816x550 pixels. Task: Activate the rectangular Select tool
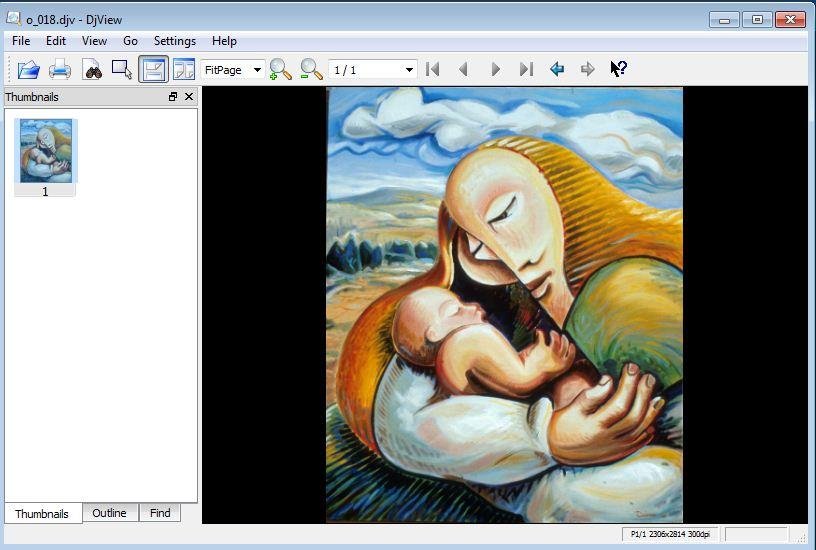122,69
